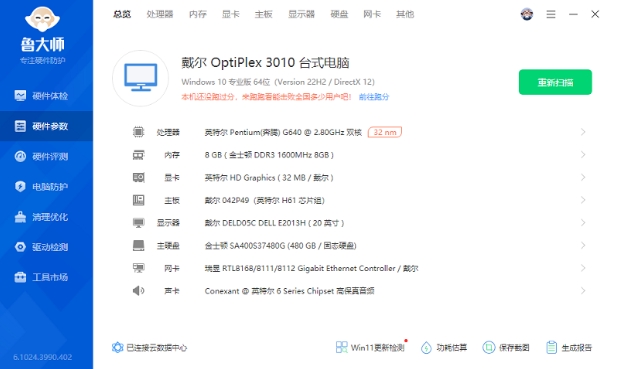Click the green 重新扫描 button

(555, 82)
